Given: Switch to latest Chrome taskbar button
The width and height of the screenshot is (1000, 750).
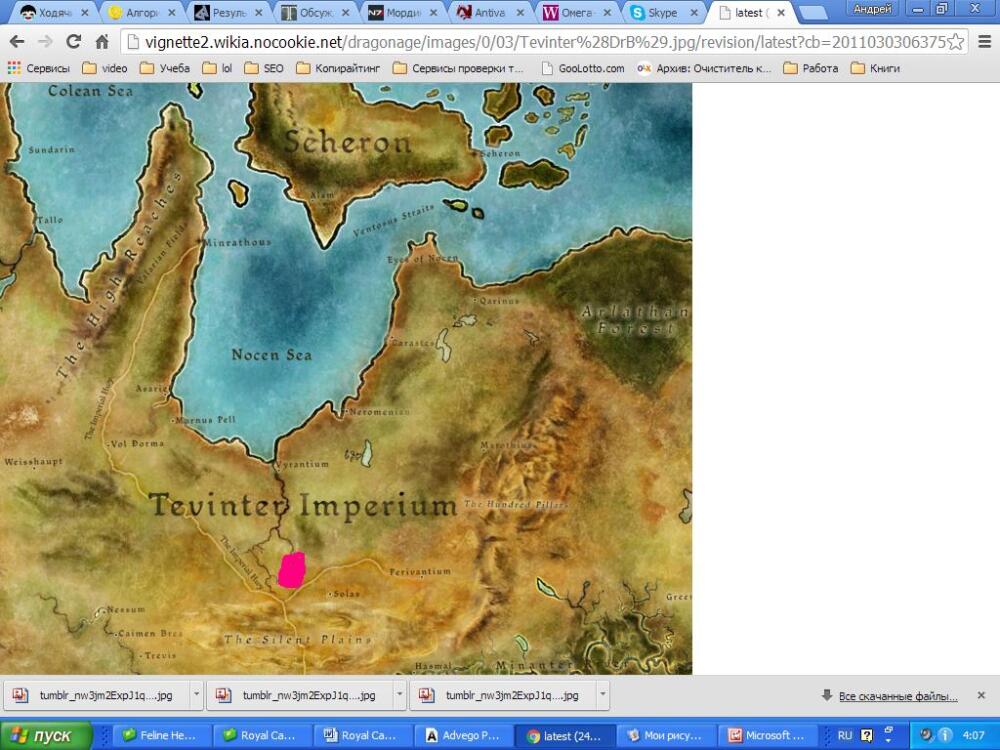Looking at the screenshot, I should [563, 735].
